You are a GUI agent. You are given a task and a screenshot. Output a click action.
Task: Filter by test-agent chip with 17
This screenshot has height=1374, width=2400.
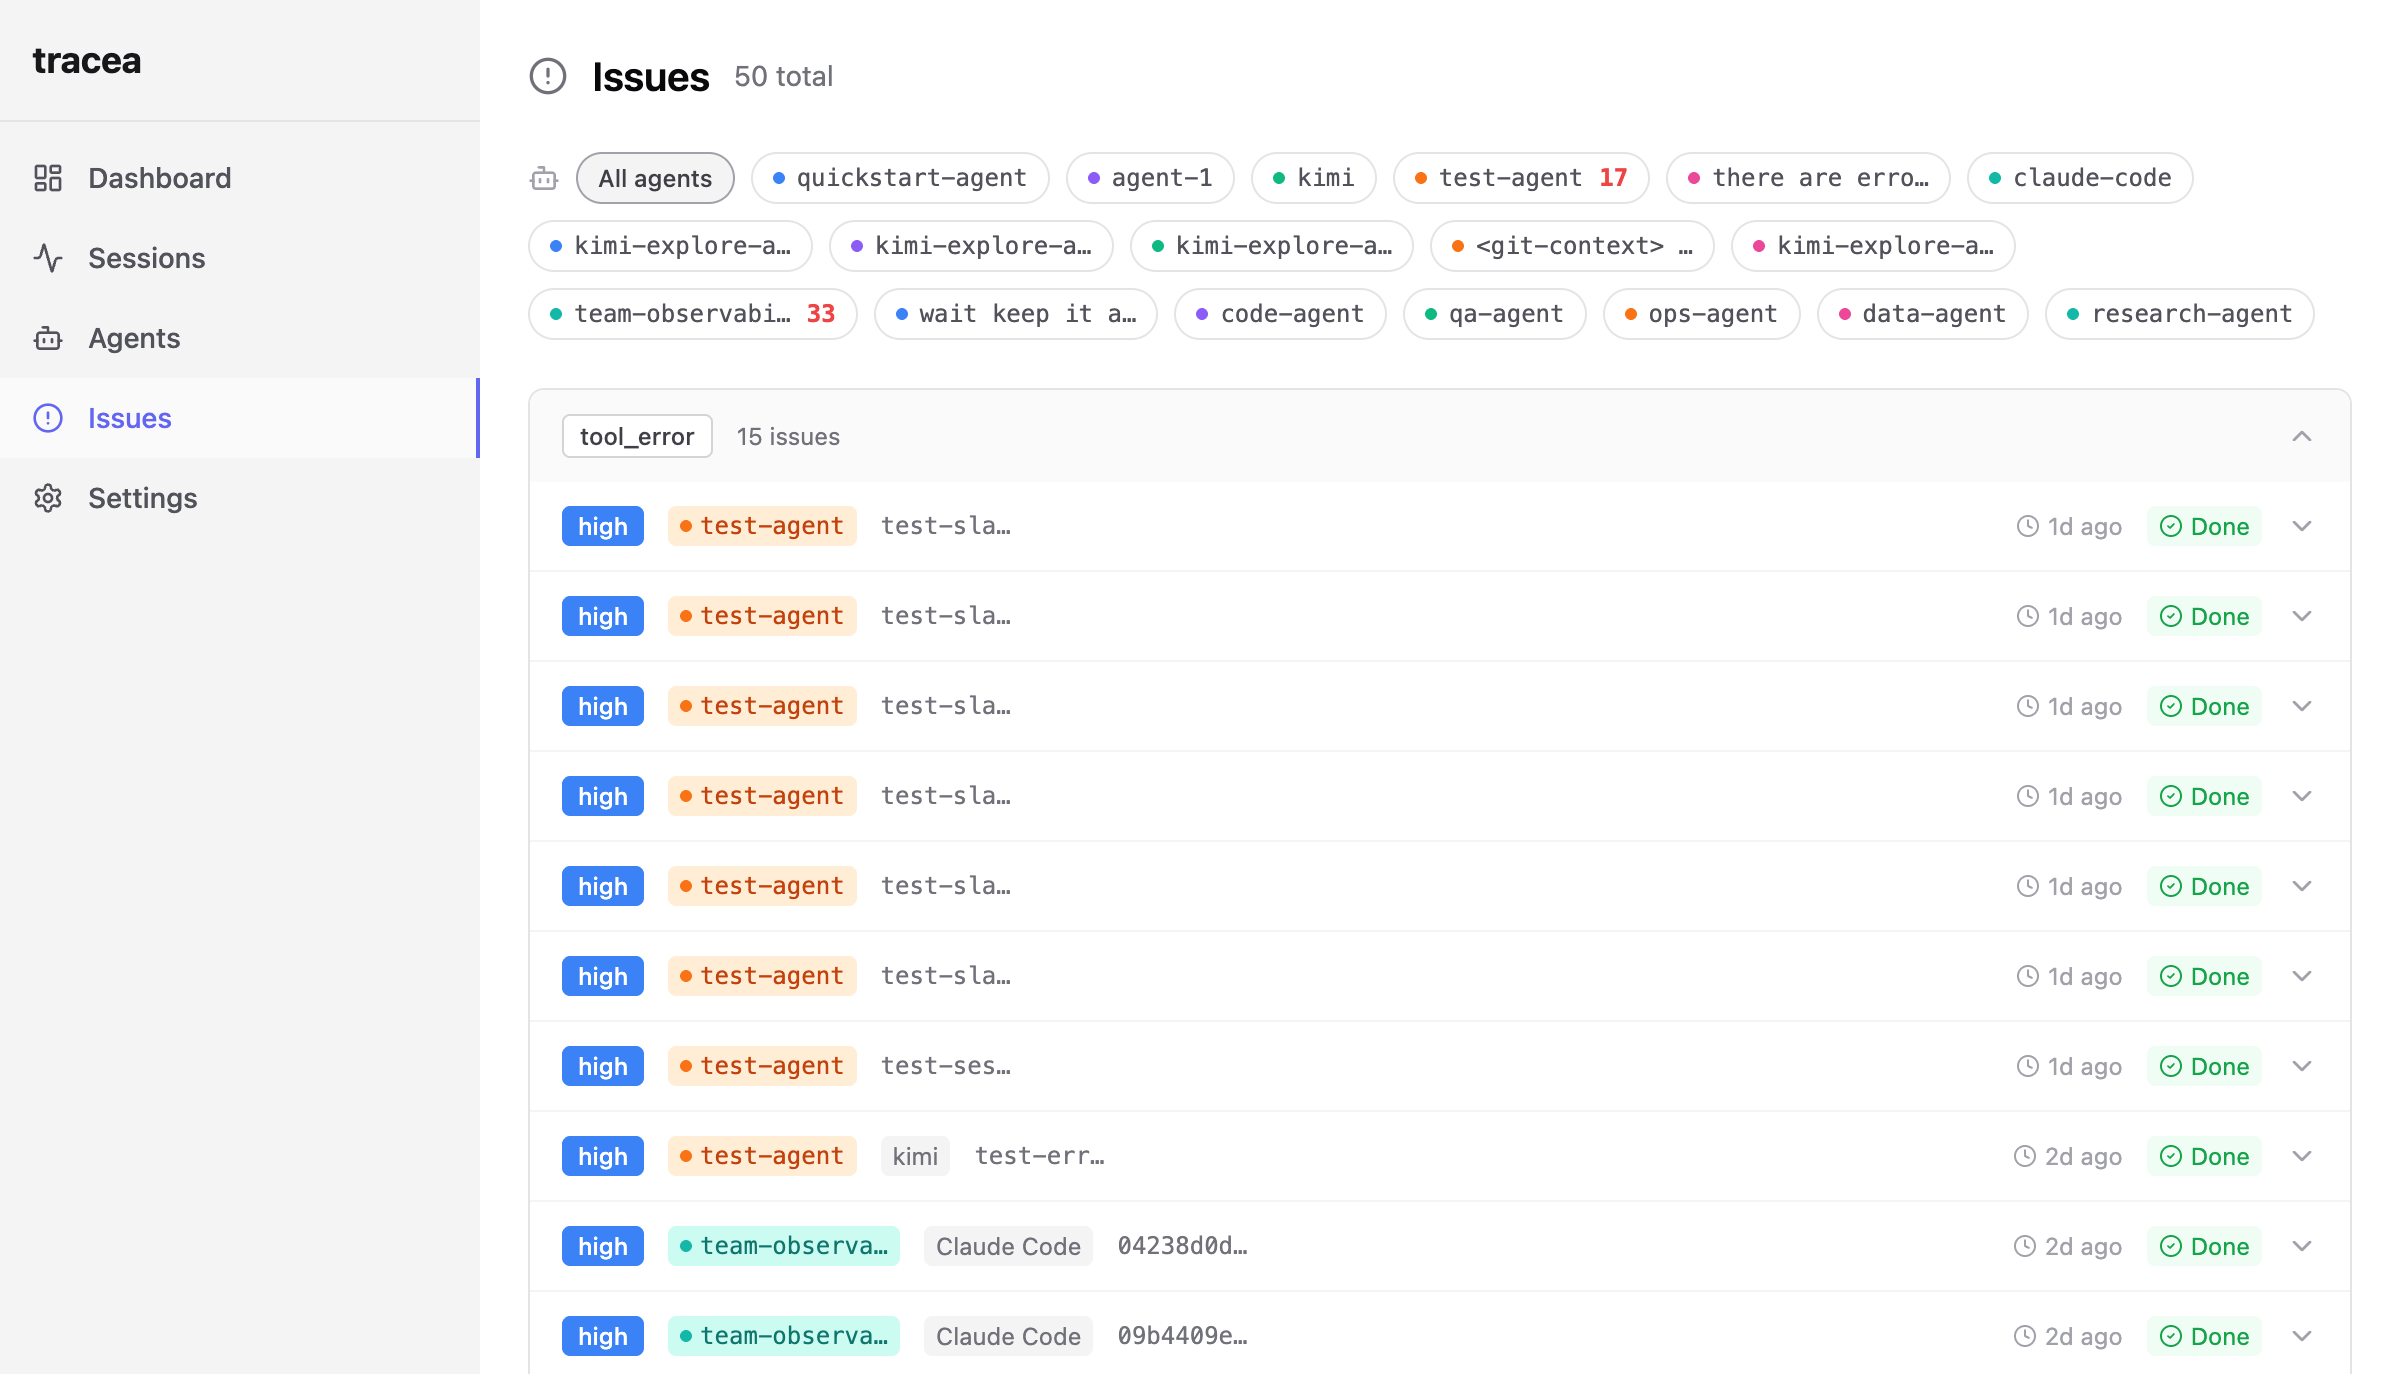point(1521,178)
